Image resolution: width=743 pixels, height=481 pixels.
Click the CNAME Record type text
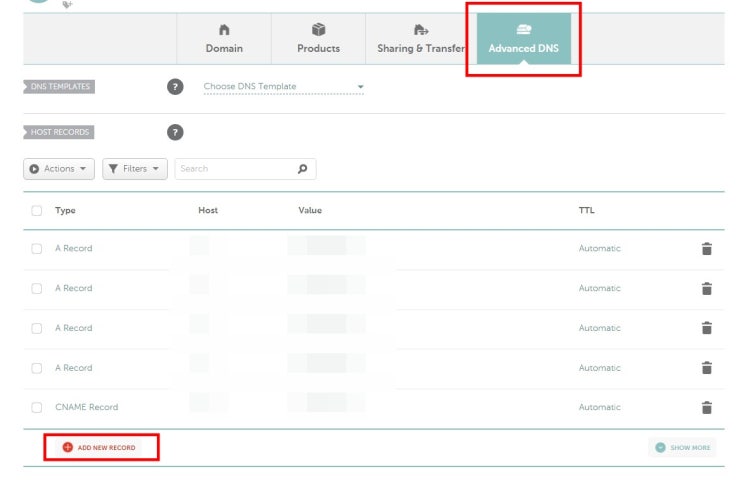(x=87, y=407)
